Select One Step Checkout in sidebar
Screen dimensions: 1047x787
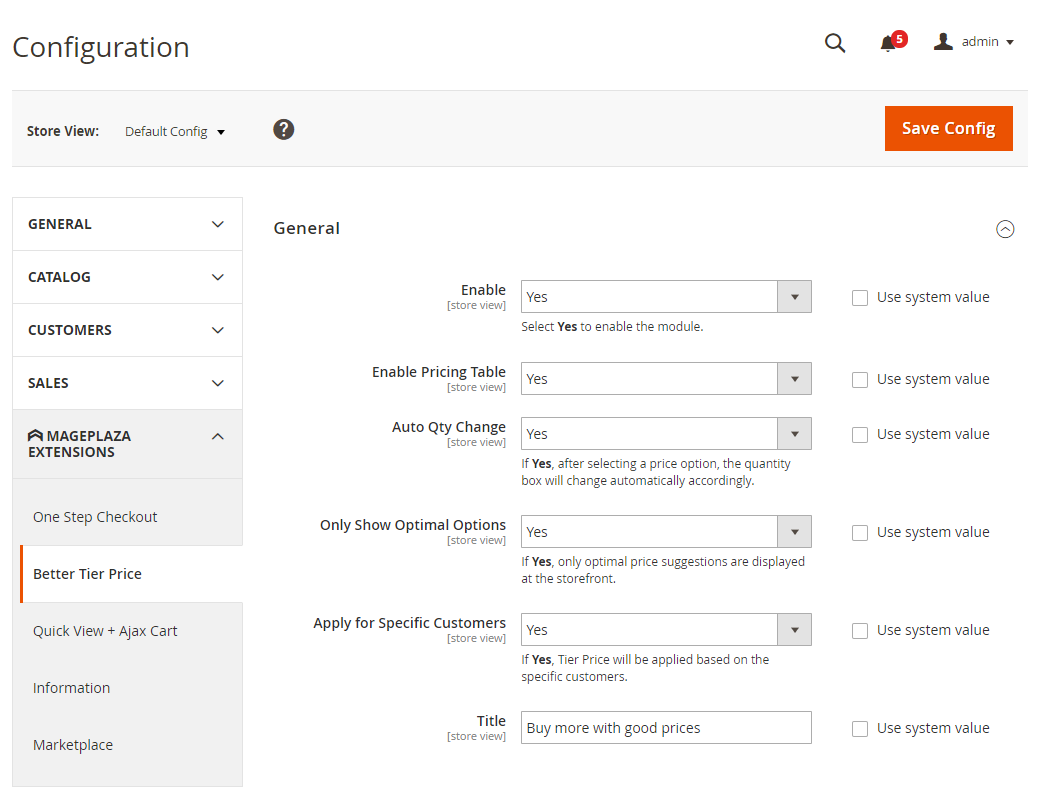click(95, 517)
